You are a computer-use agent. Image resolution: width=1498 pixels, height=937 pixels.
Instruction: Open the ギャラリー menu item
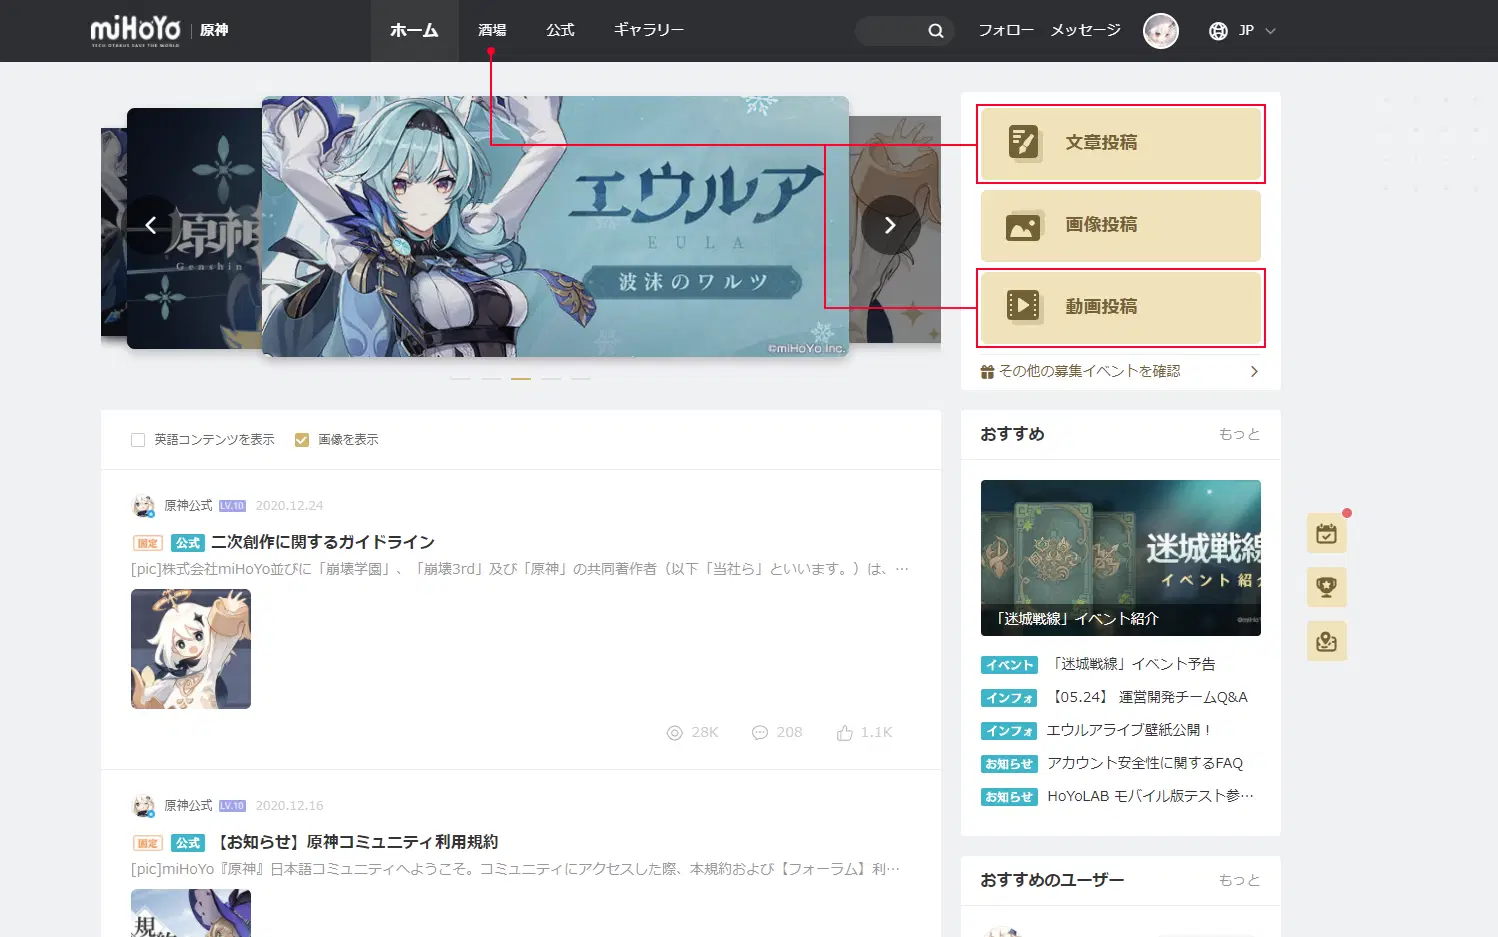648,30
